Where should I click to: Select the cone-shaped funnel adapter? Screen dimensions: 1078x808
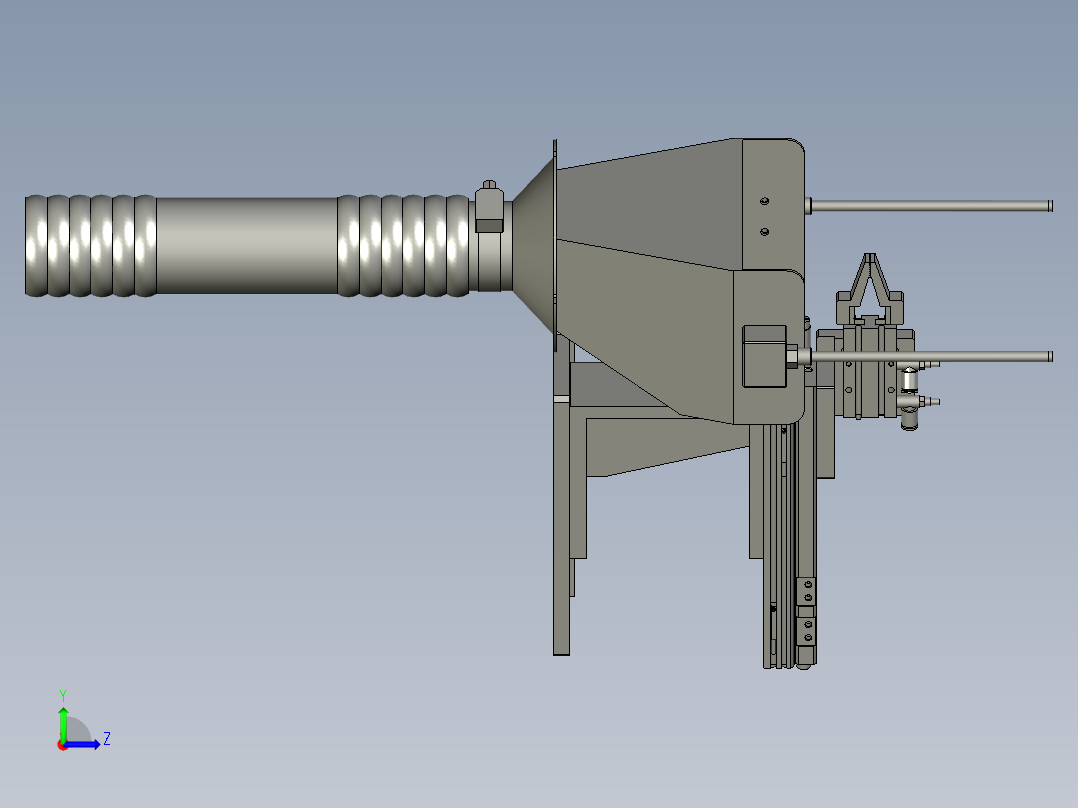click(x=536, y=245)
